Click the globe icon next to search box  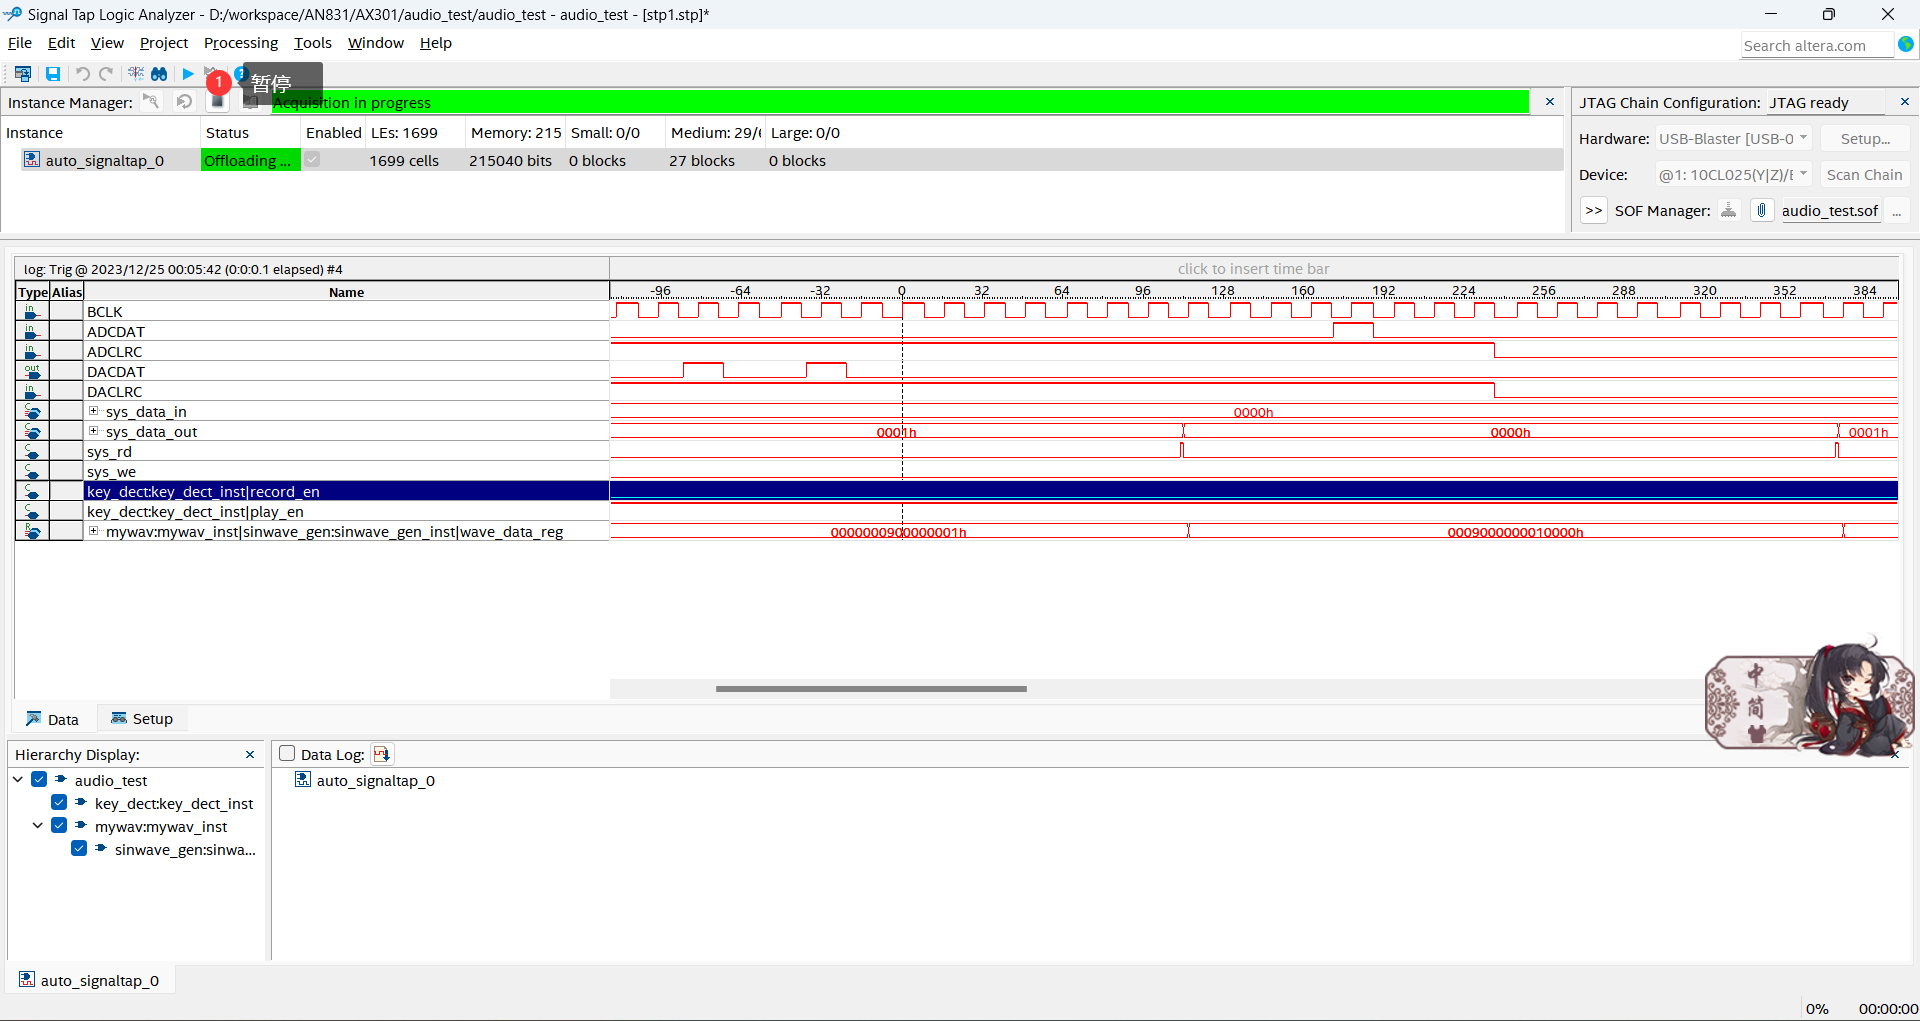[1906, 44]
